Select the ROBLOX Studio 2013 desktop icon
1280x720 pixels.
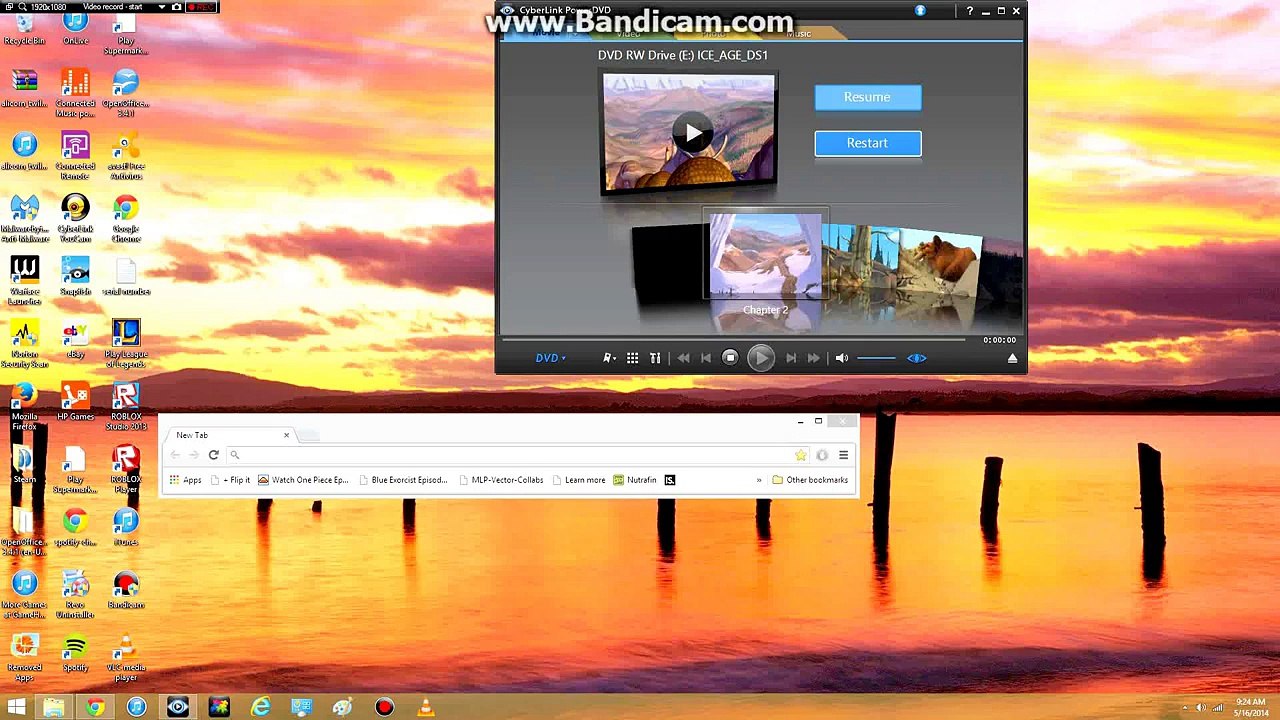pos(125,408)
